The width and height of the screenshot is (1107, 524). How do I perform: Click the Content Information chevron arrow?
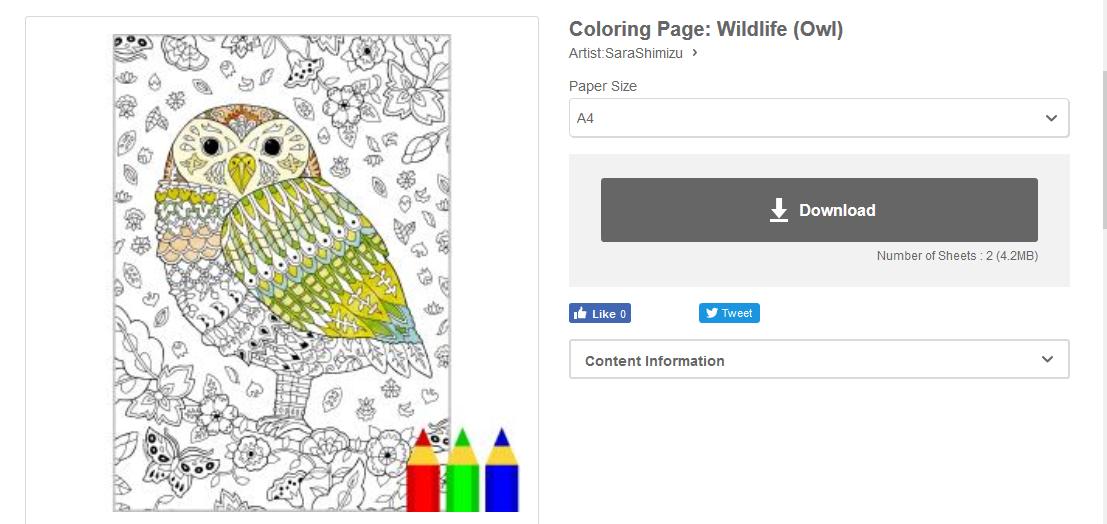click(x=1047, y=360)
